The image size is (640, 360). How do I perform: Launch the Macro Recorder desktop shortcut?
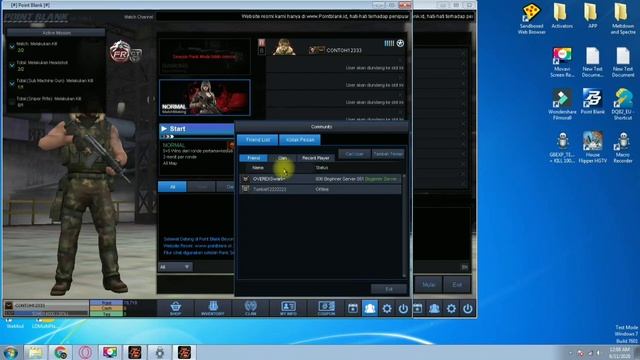pyautogui.click(x=623, y=147)
